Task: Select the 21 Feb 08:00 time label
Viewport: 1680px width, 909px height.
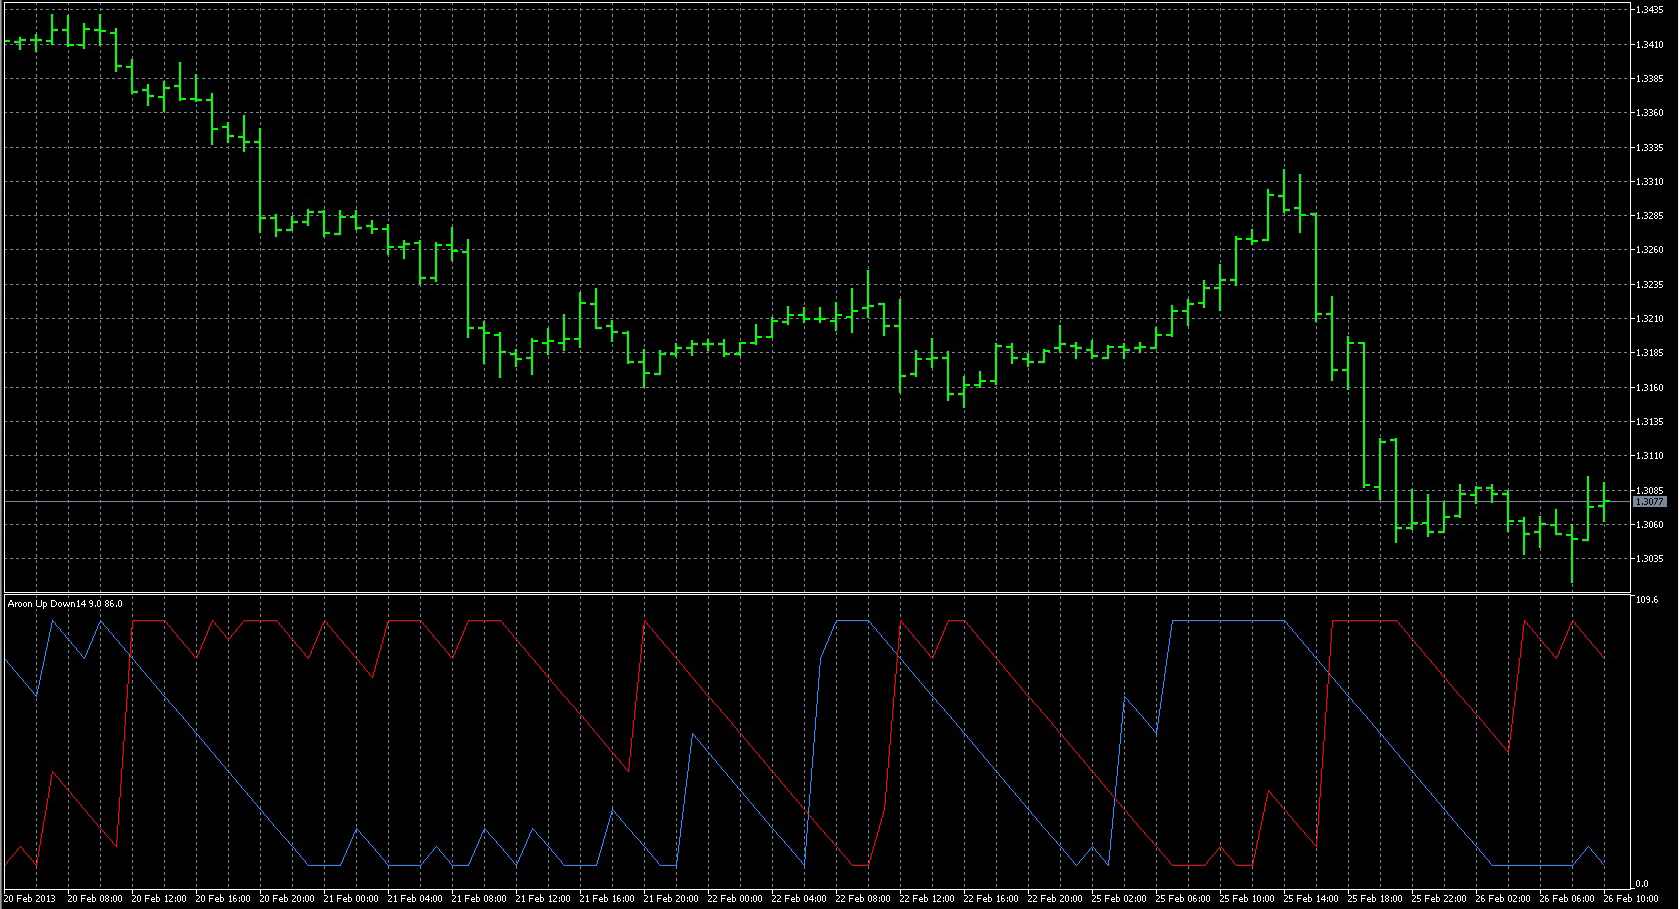Action: [479, 899]
